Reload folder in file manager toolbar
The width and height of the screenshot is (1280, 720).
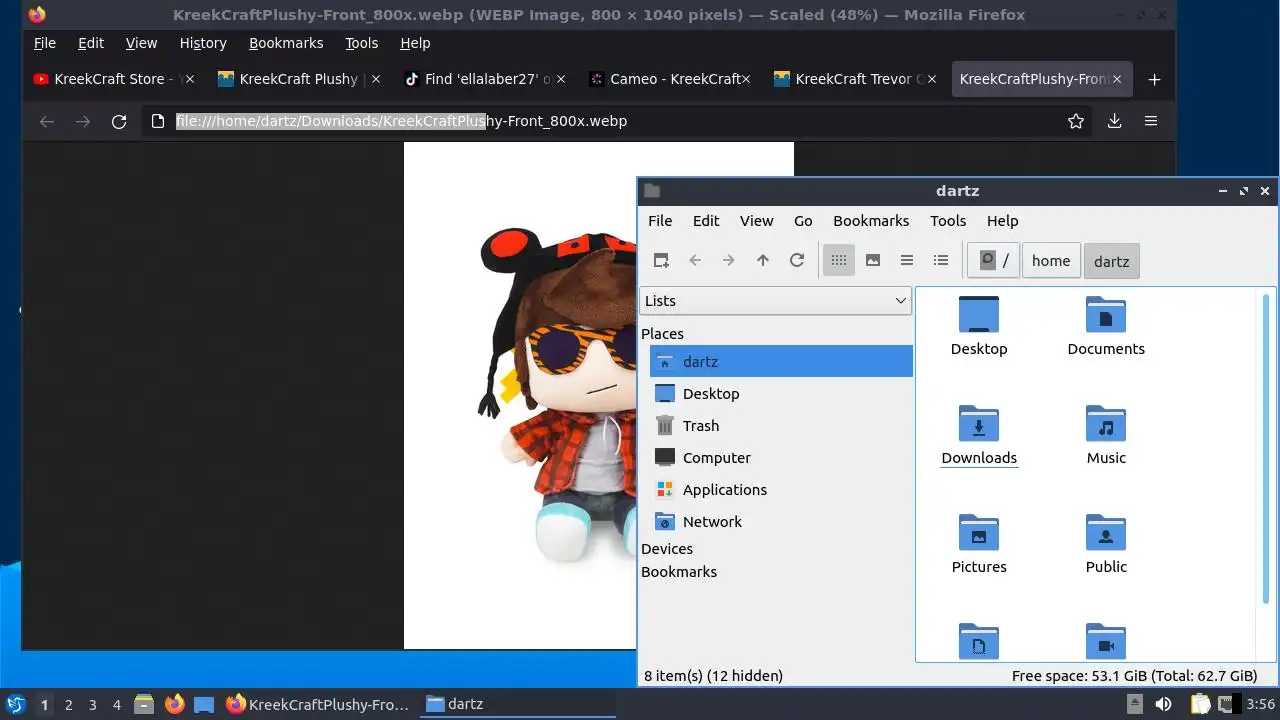click(x=797, y=260)
